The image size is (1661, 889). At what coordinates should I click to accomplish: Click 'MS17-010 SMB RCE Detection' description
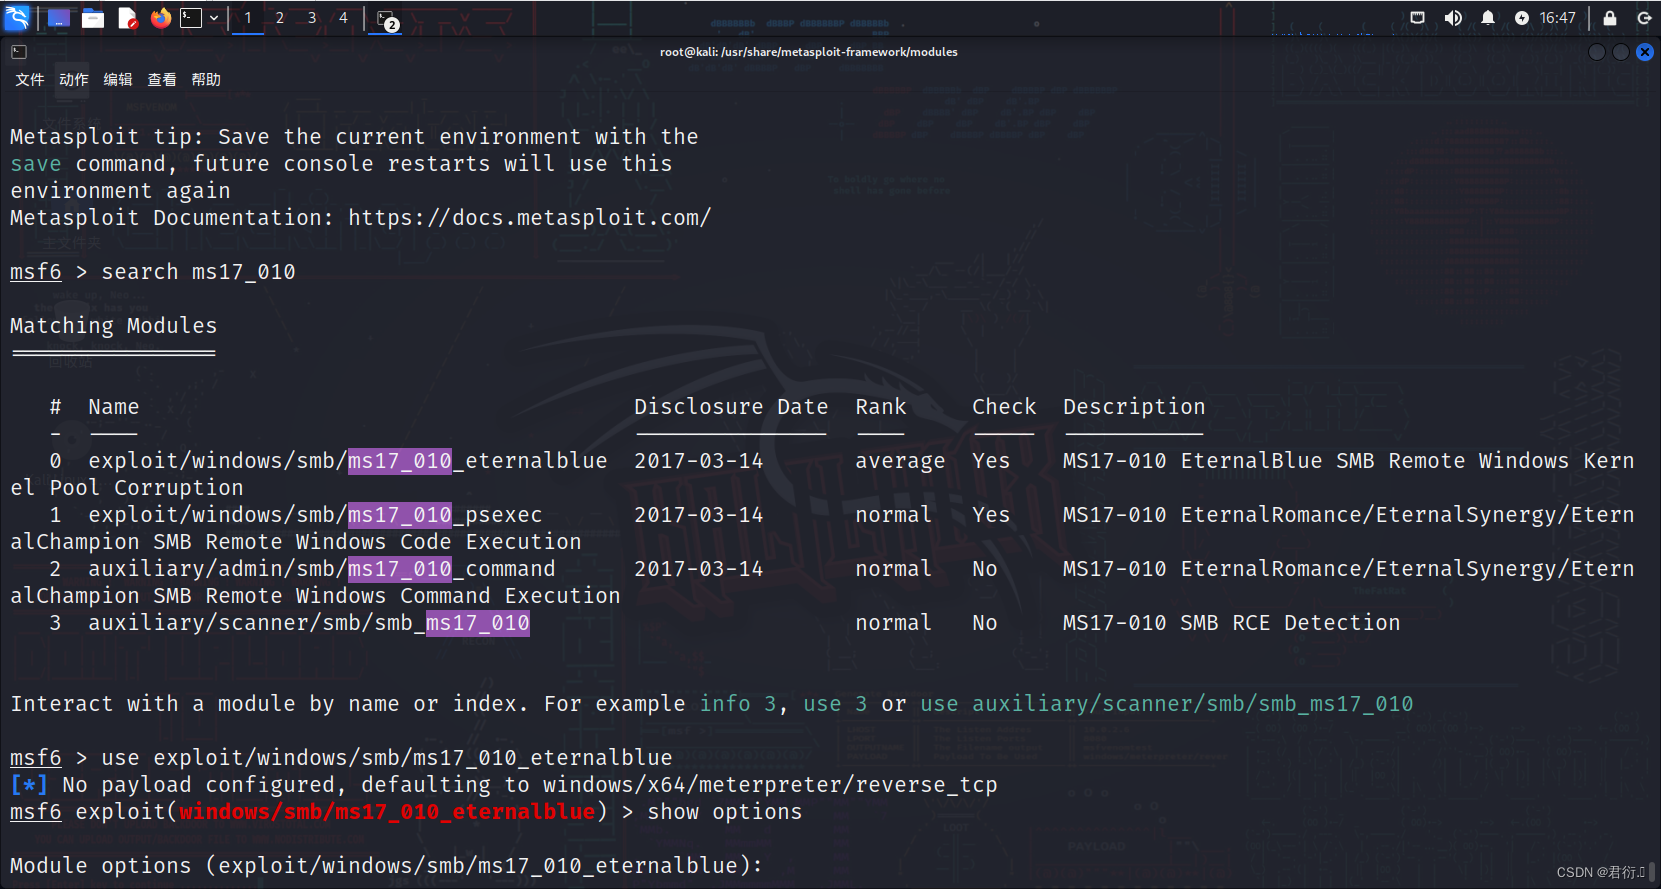1231,623
